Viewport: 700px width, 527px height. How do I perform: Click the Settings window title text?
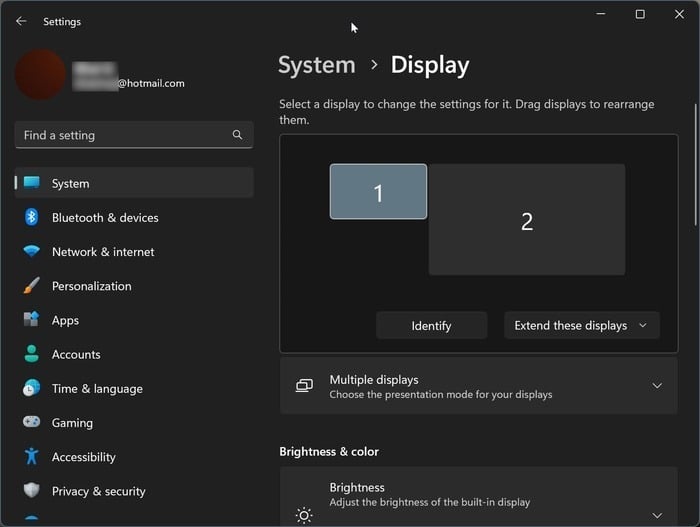[x=62, y=21]
